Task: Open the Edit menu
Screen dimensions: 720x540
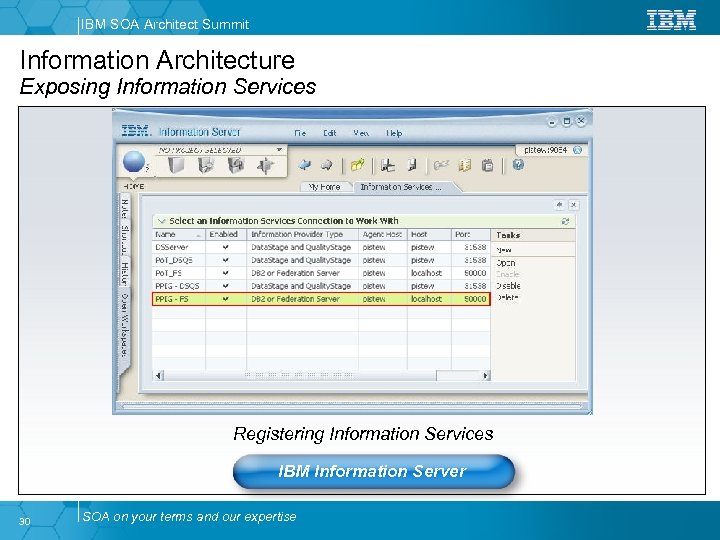Action: [330, 133]
